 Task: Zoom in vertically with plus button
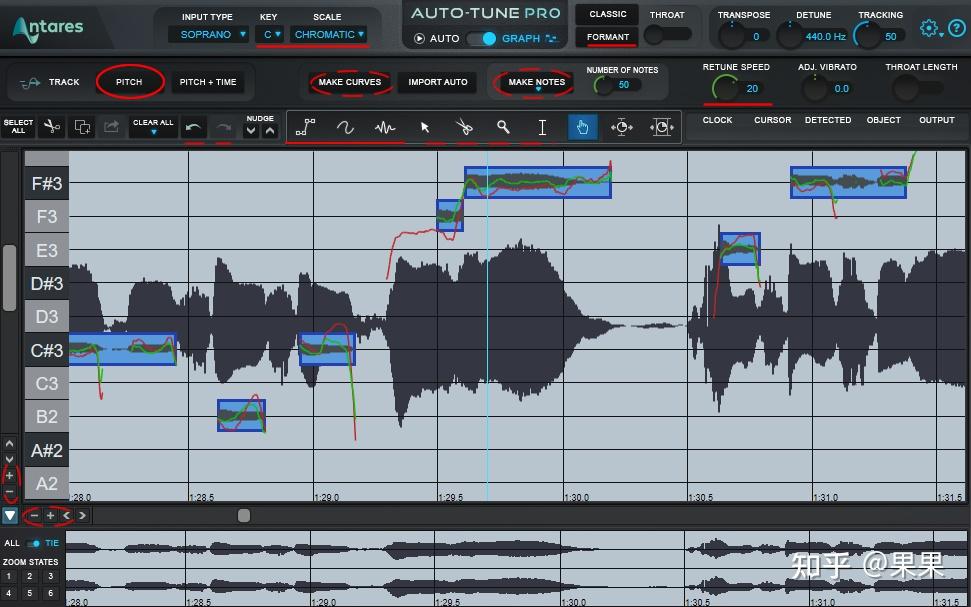pos(9,476)
